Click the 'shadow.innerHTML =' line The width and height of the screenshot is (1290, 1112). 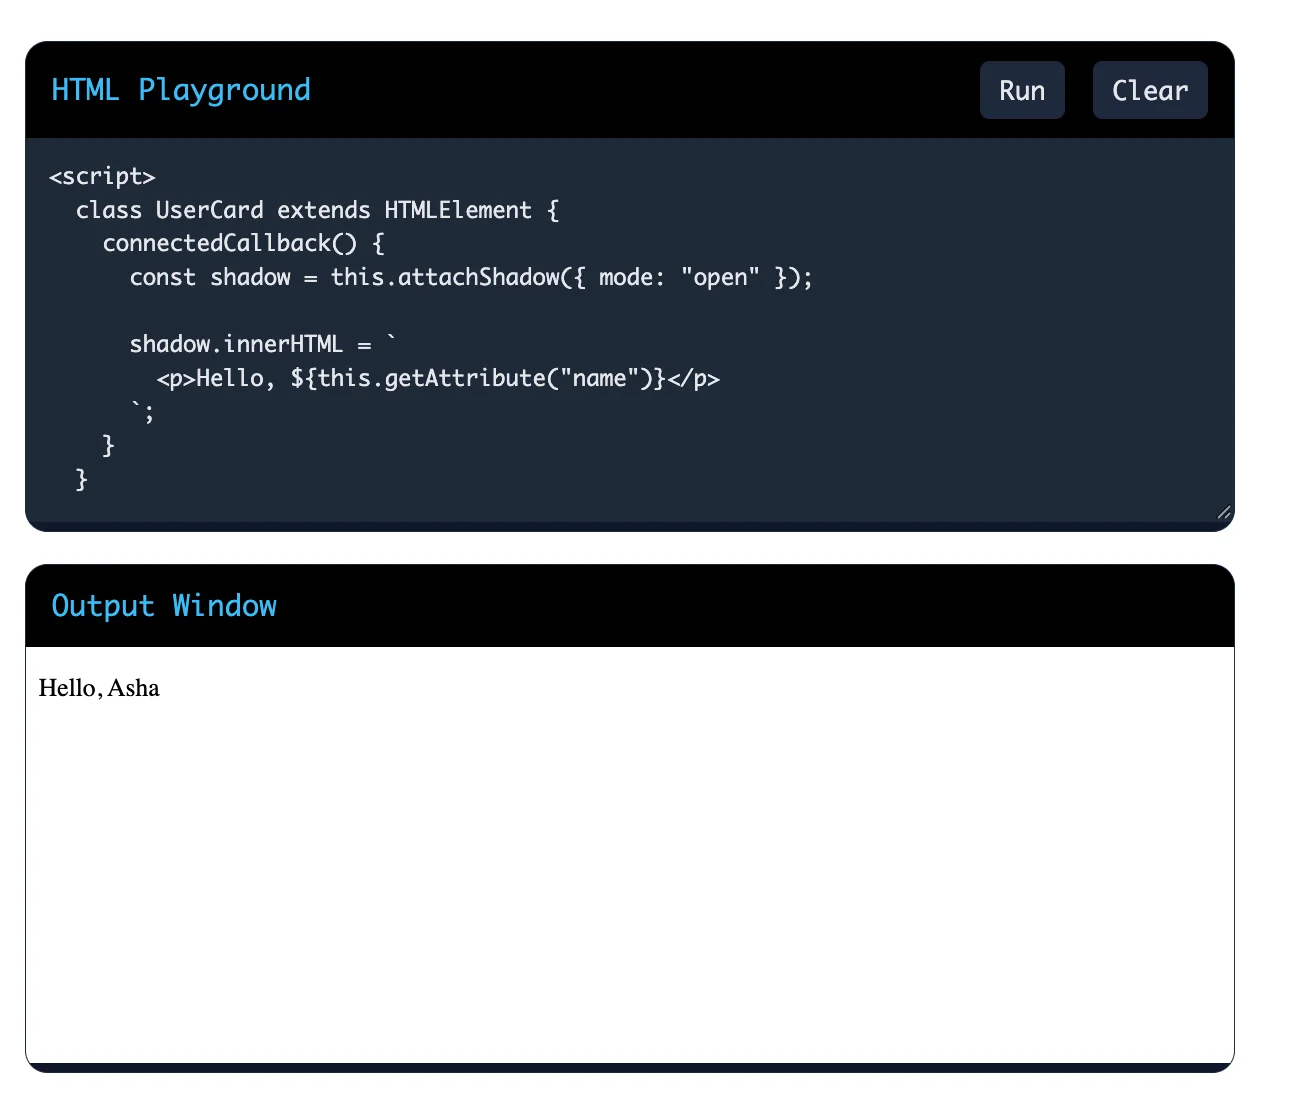coord(263,344)
